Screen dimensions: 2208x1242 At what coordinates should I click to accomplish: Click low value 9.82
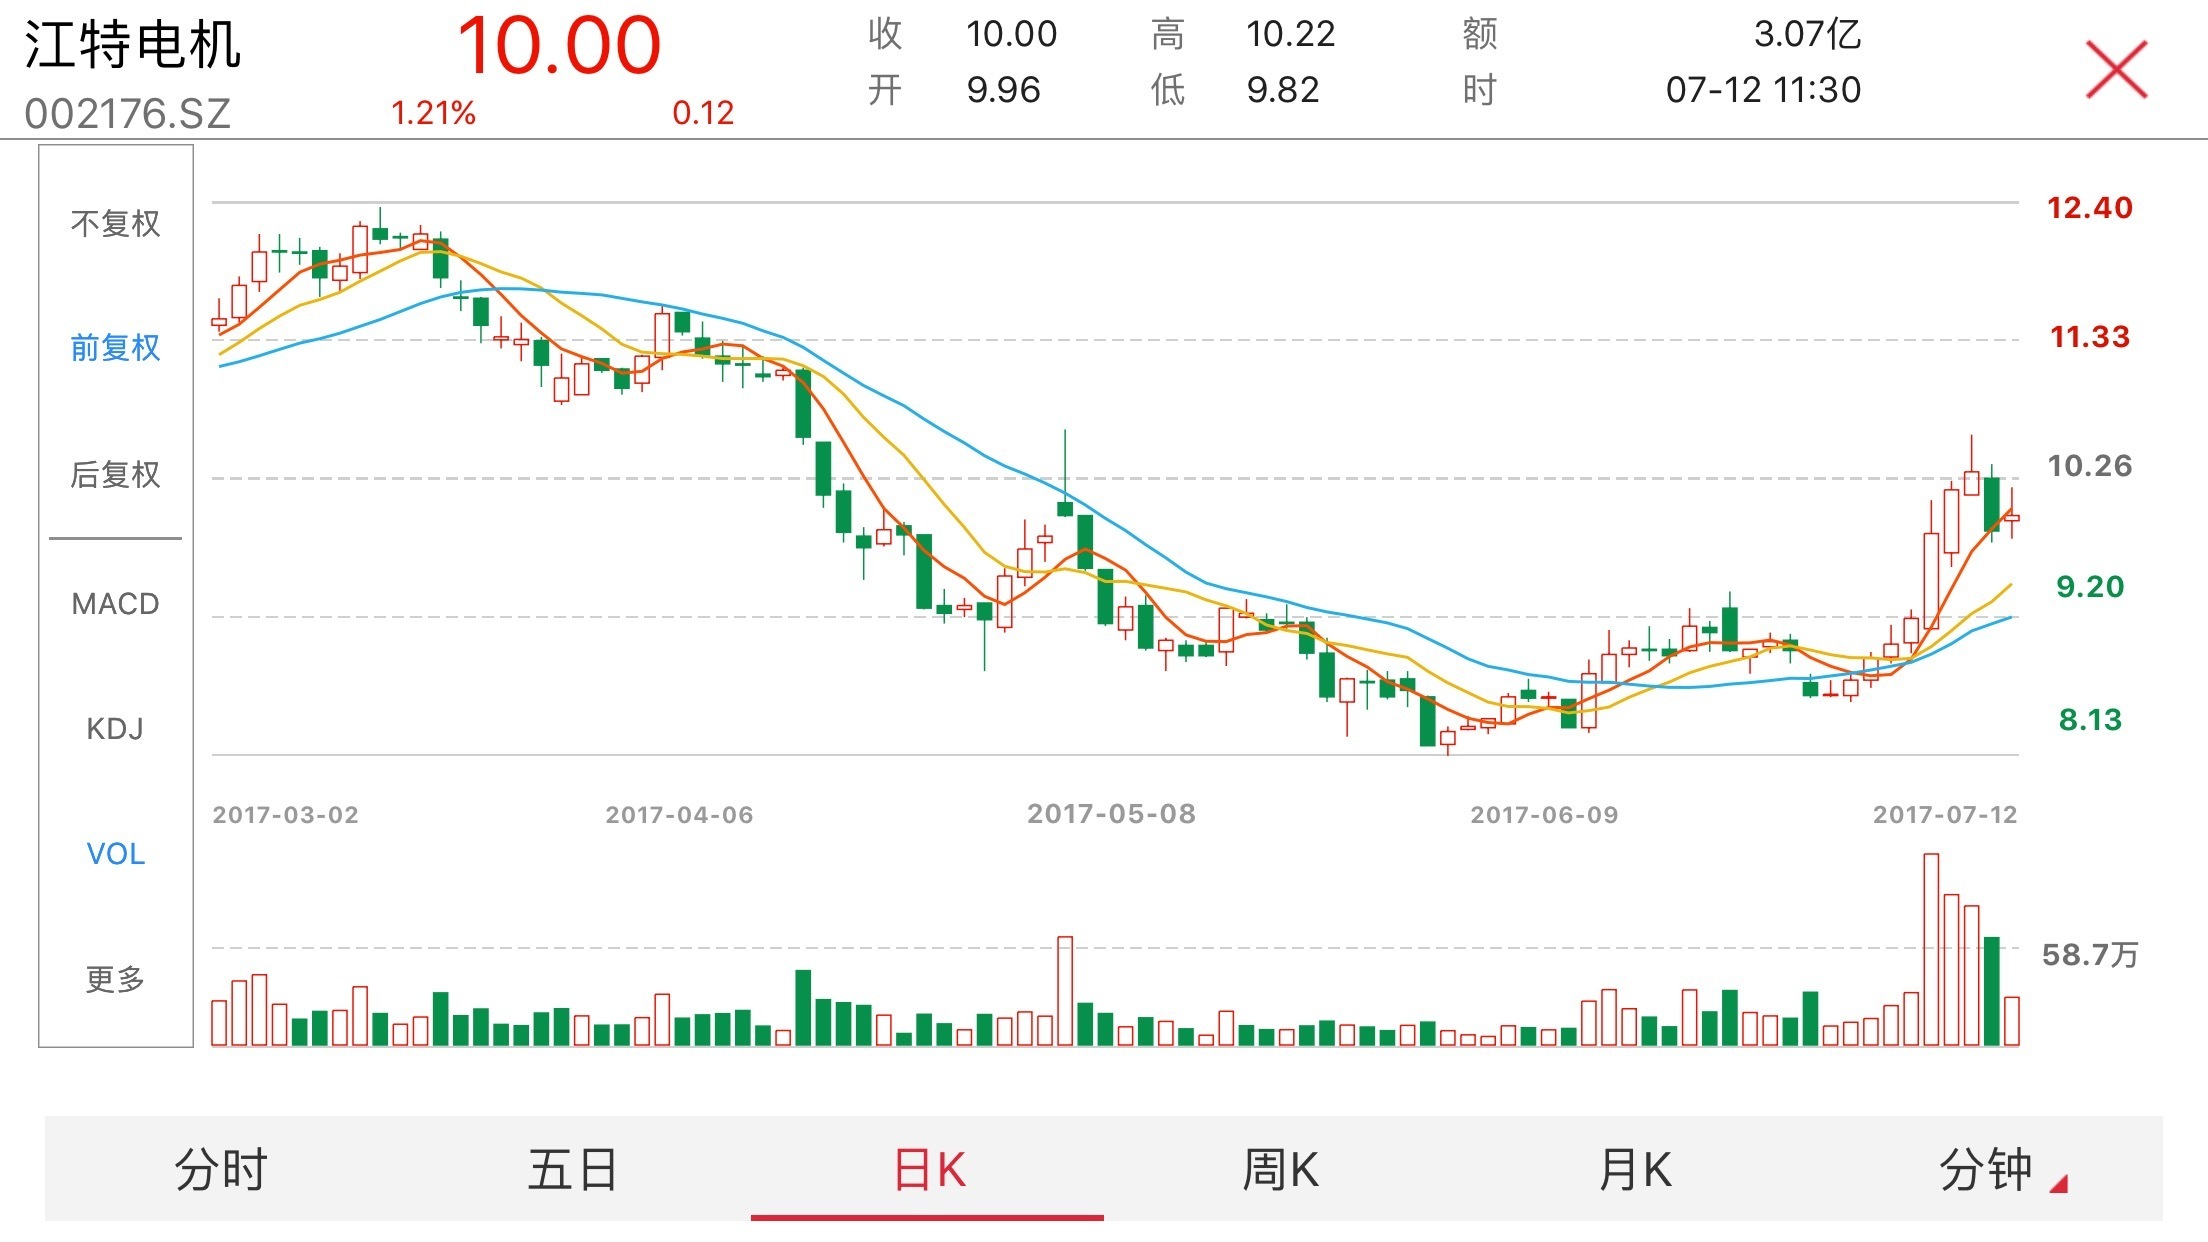pos(1283,90)
